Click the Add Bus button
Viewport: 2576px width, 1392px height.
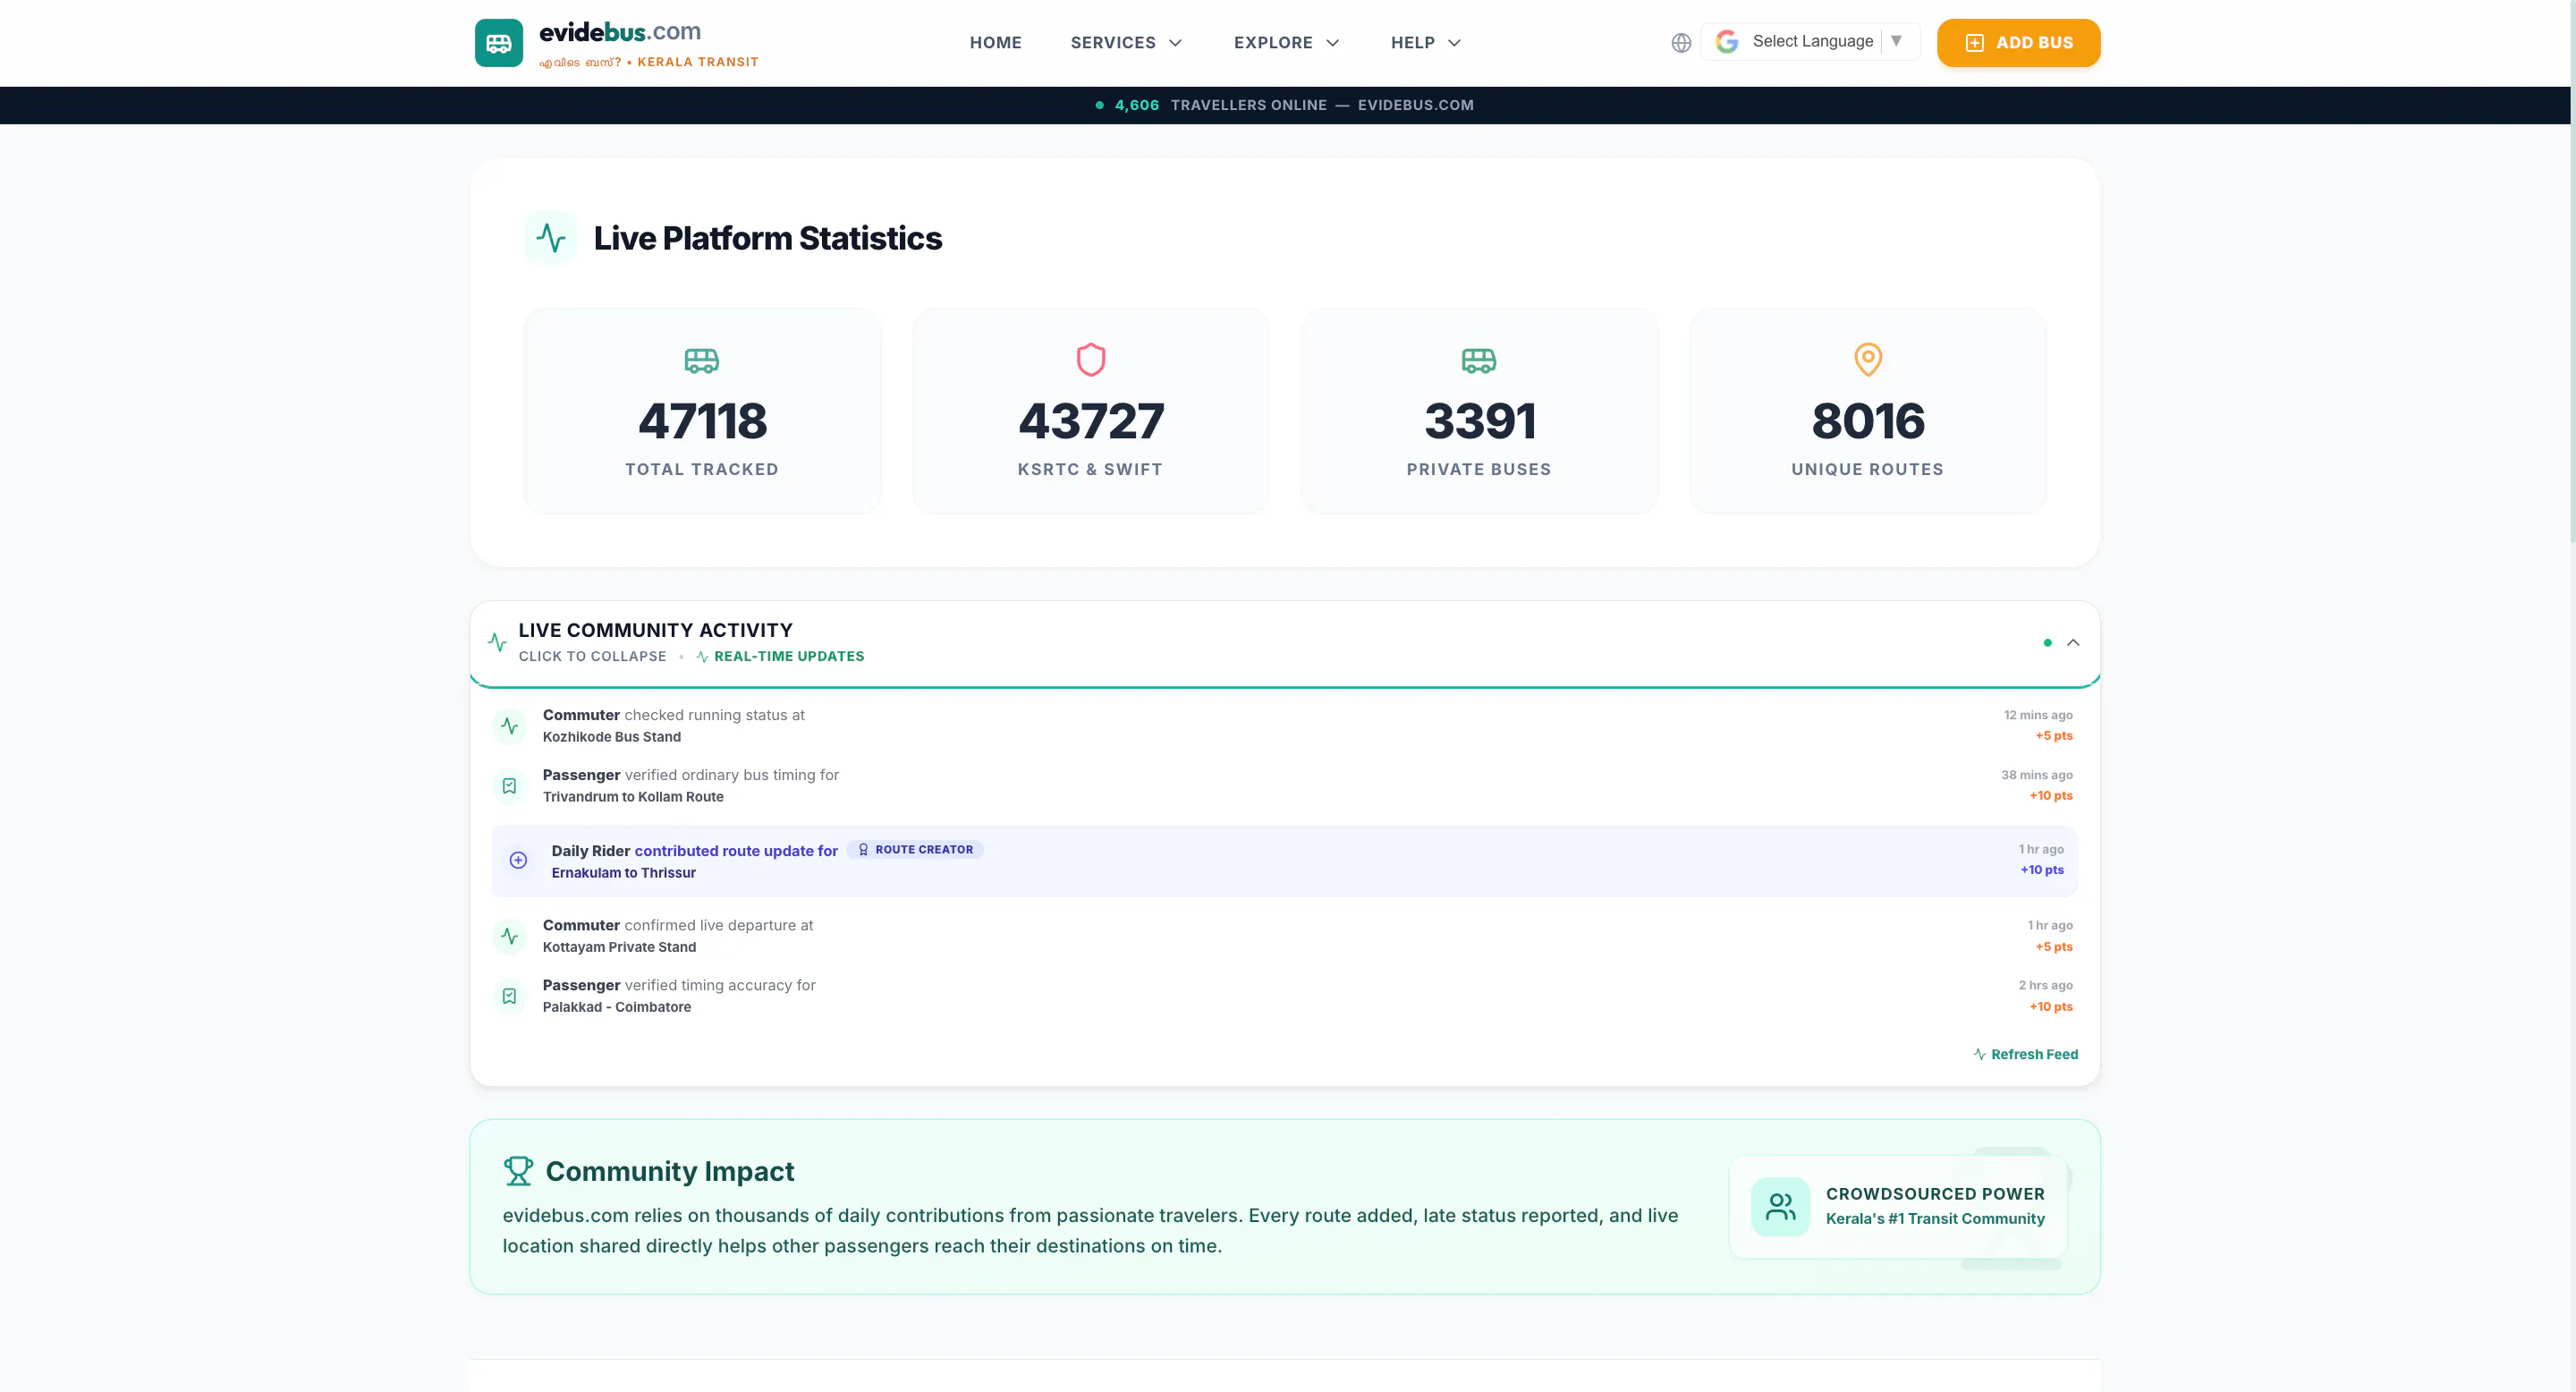(x=2018, y=43)
